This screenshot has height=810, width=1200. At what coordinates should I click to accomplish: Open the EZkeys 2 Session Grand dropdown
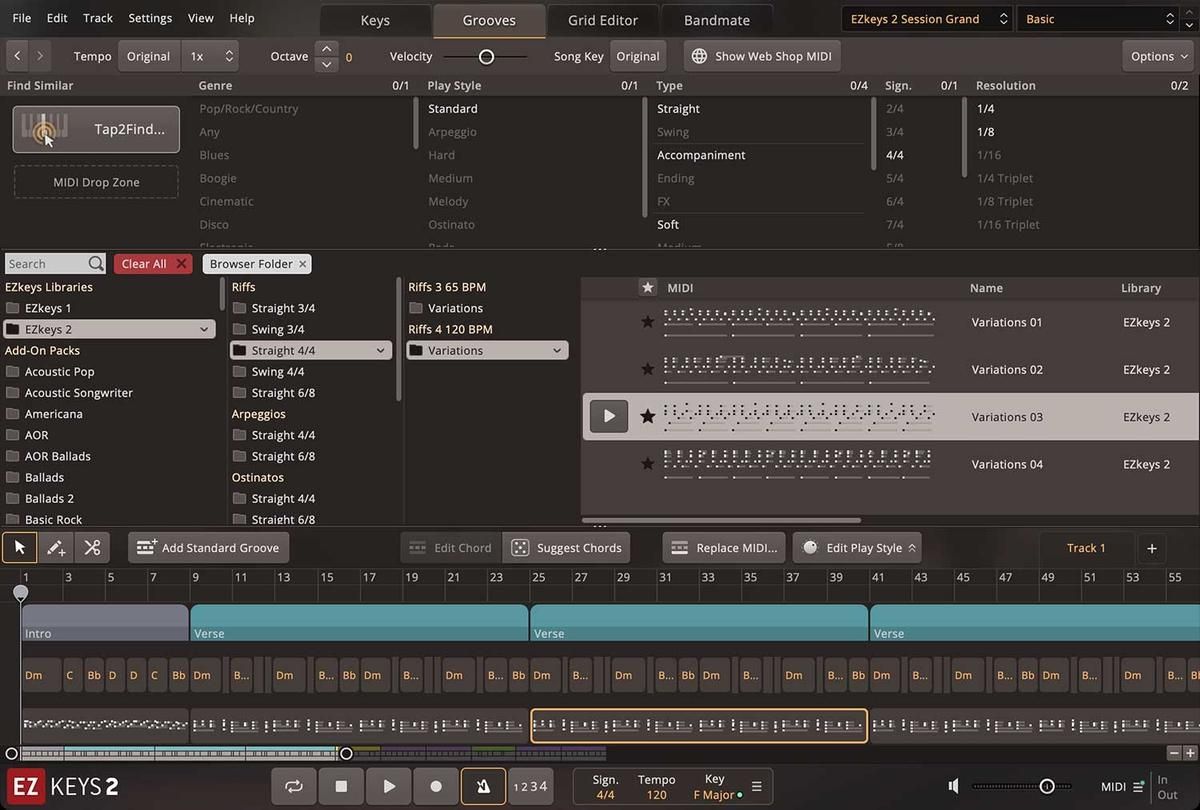point(926,19)
